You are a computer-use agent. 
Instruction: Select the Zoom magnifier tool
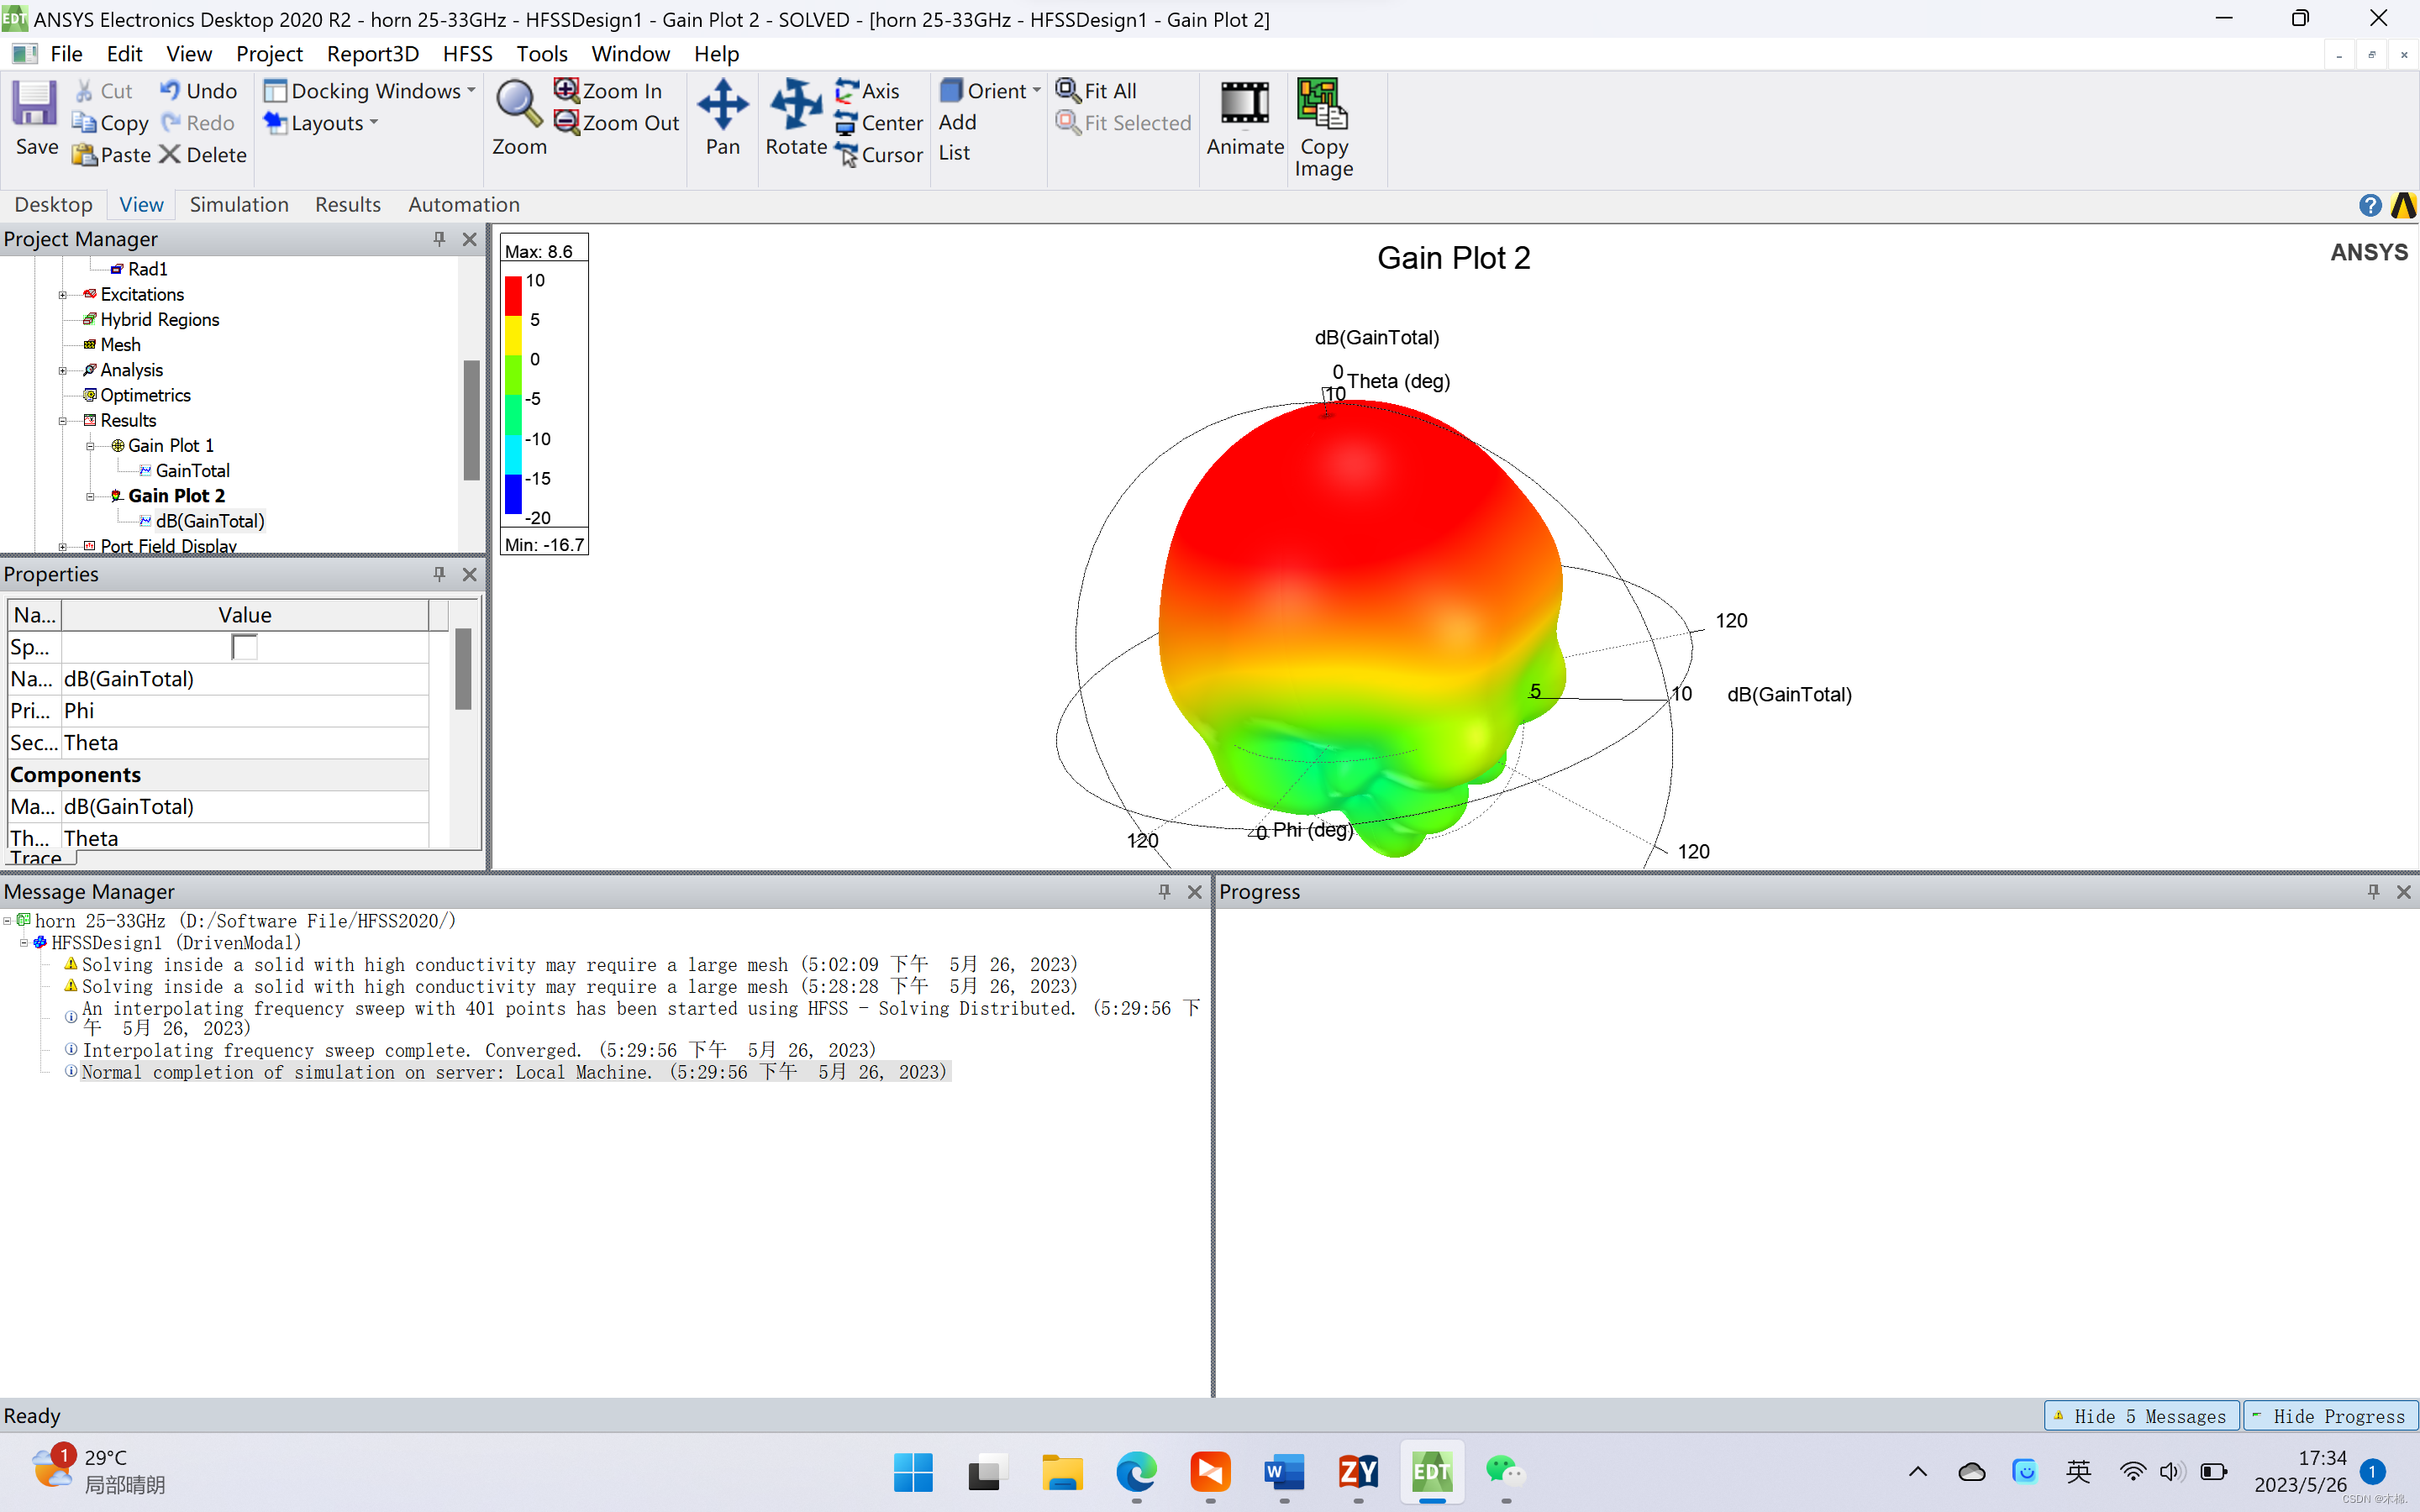518,104
